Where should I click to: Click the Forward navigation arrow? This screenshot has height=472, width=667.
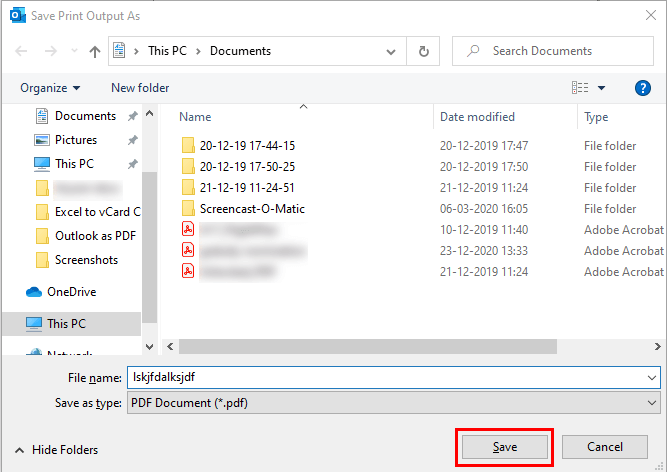[51, 51]
